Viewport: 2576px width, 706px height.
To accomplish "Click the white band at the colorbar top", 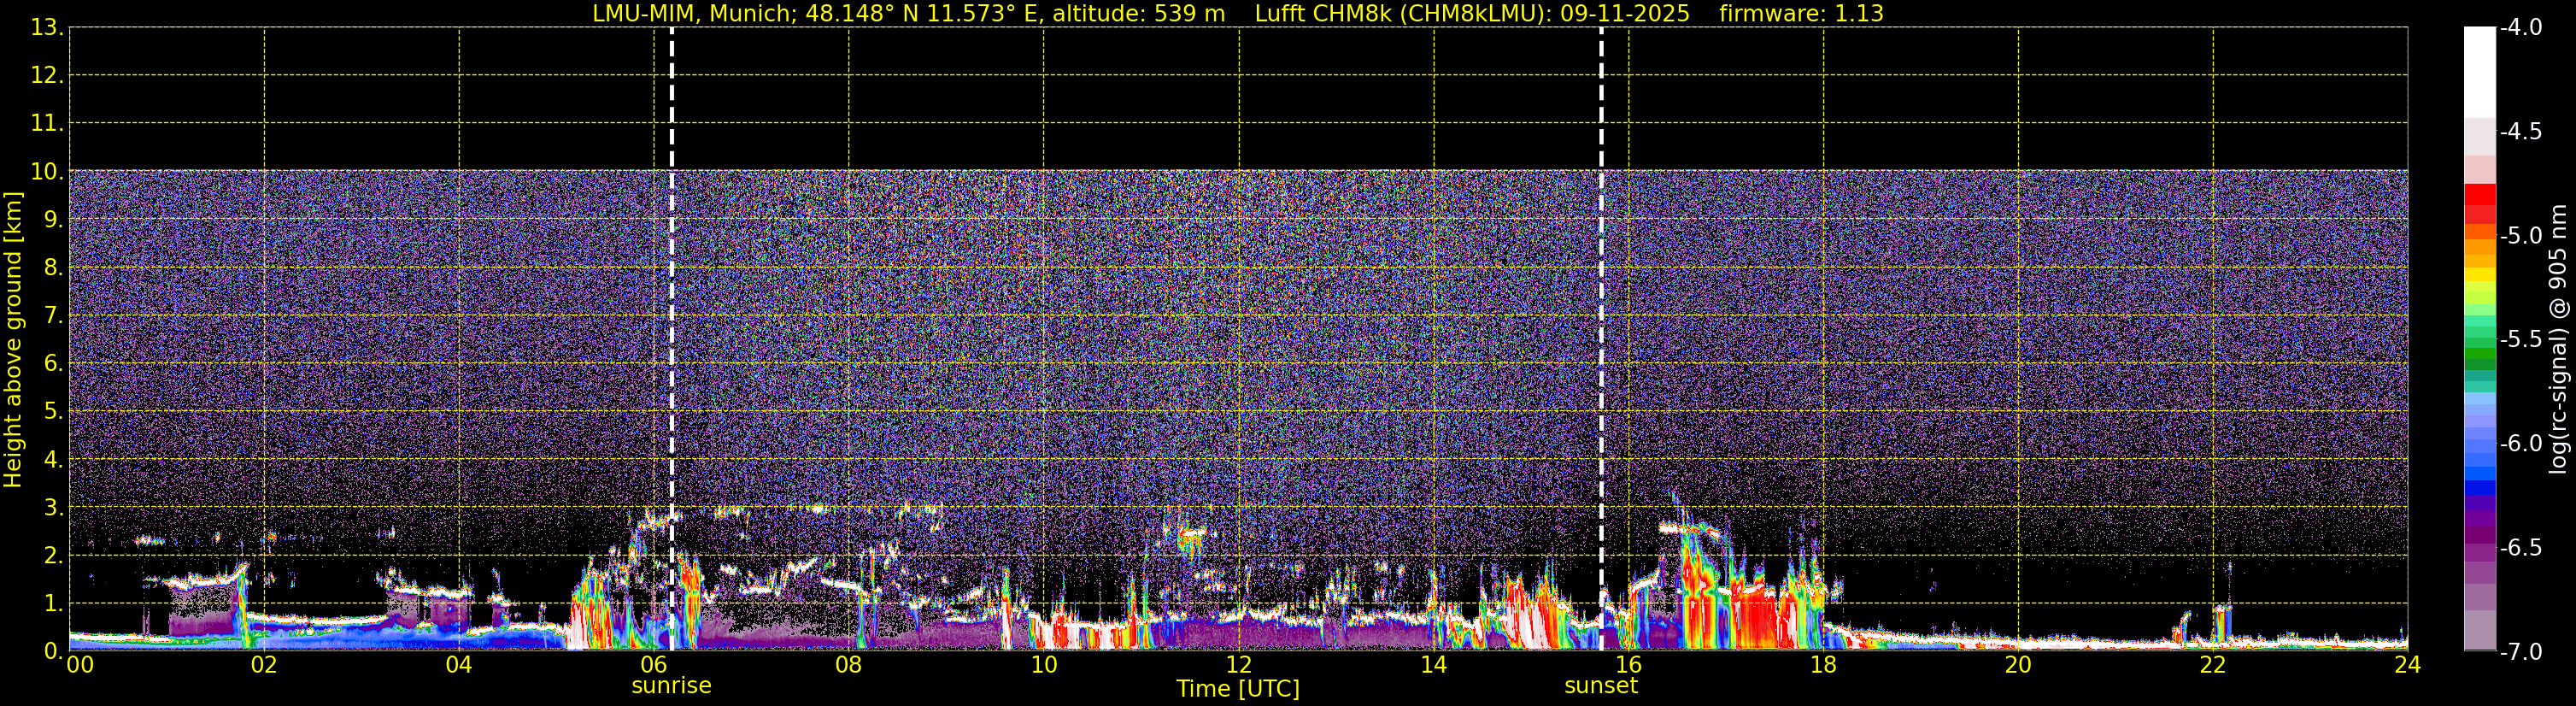I will click(2480, 72).
